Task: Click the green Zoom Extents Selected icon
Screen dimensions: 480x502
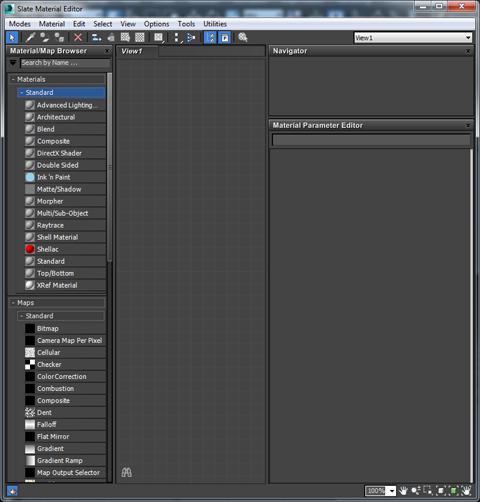Action: (x=453, y=491)
